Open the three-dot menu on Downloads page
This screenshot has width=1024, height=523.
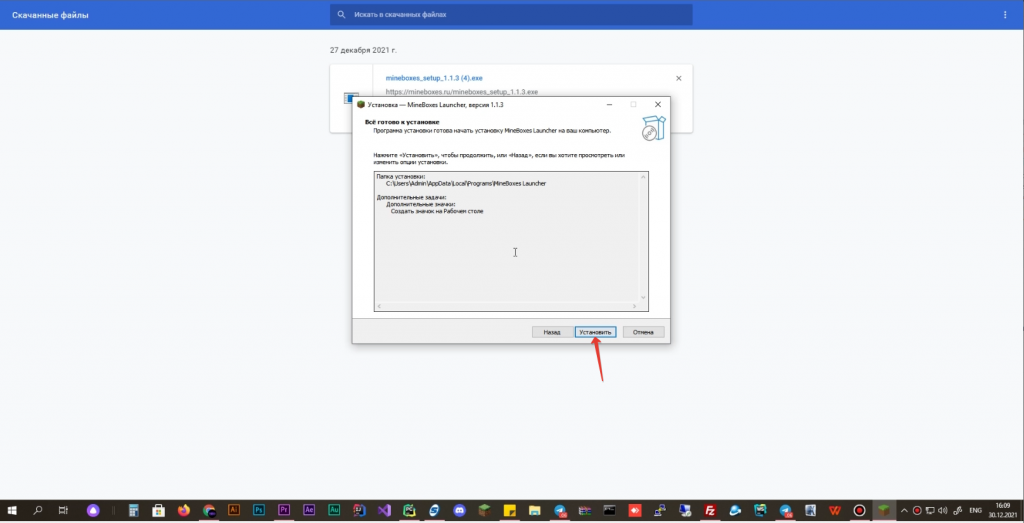(x=1005, y=15)
